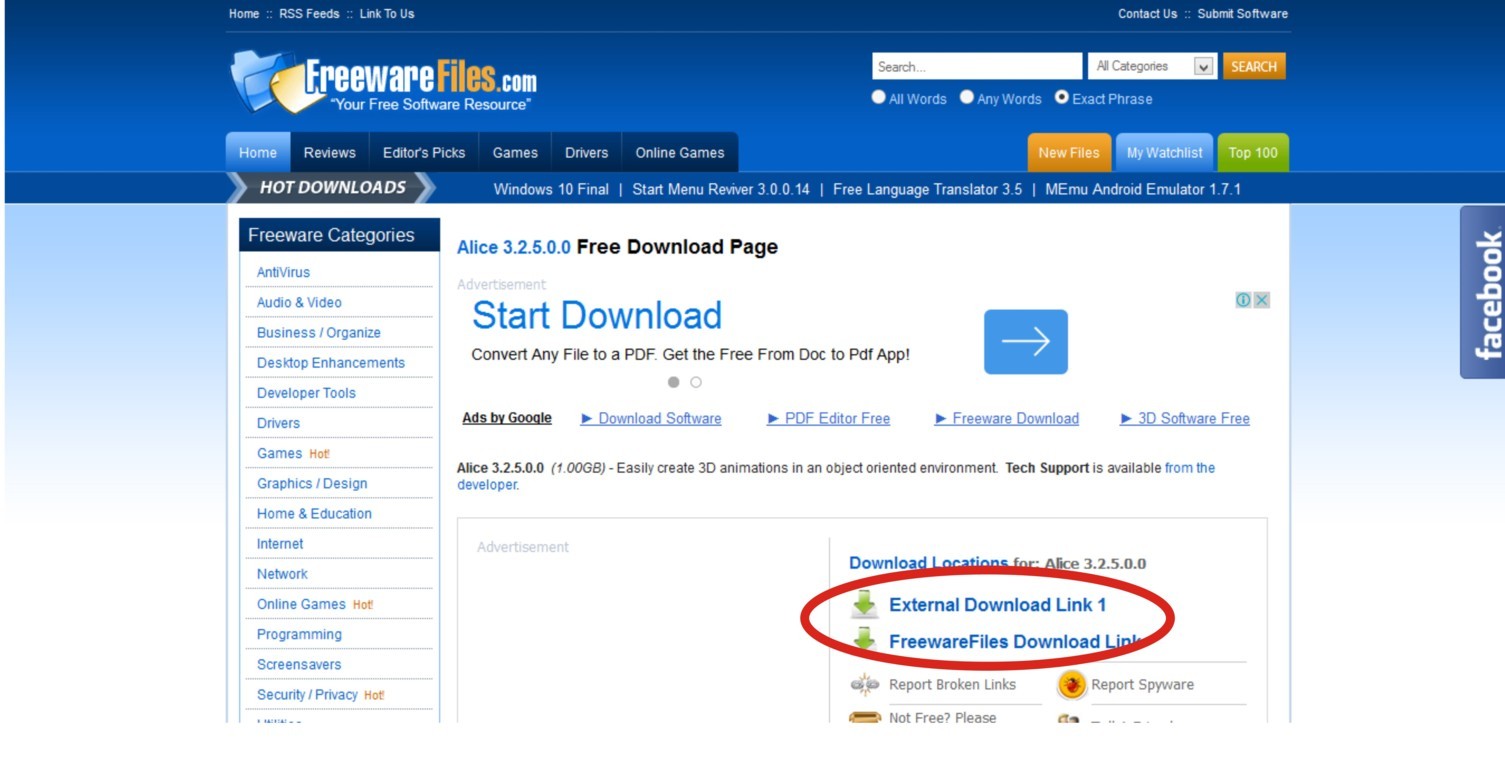
Task: Close the Start Download advertisement
Action: (1262, 300)
